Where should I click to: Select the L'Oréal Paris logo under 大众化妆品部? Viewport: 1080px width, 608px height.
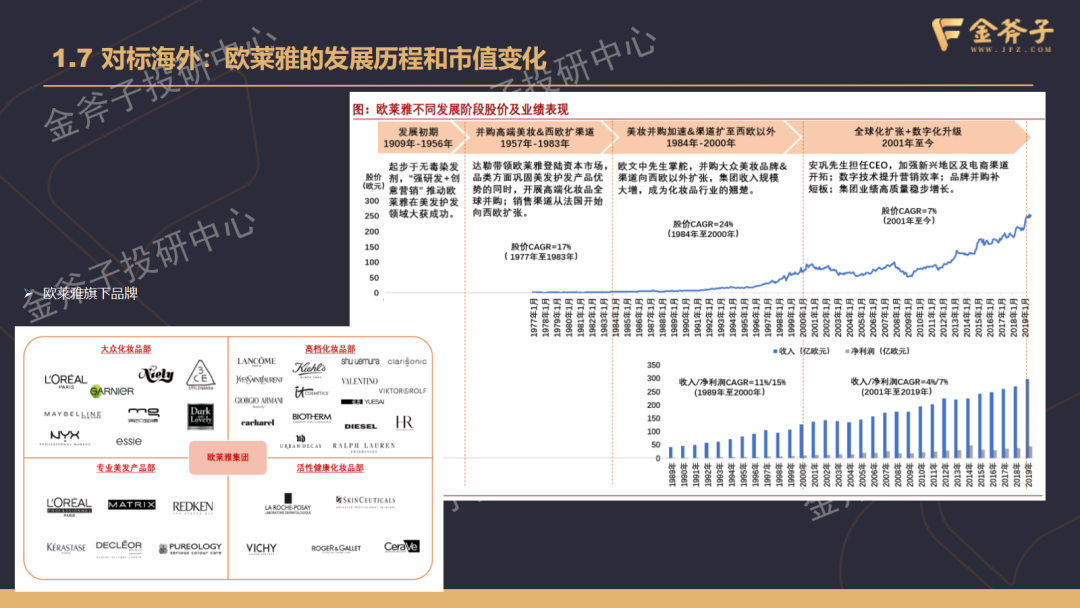[65, 381]
